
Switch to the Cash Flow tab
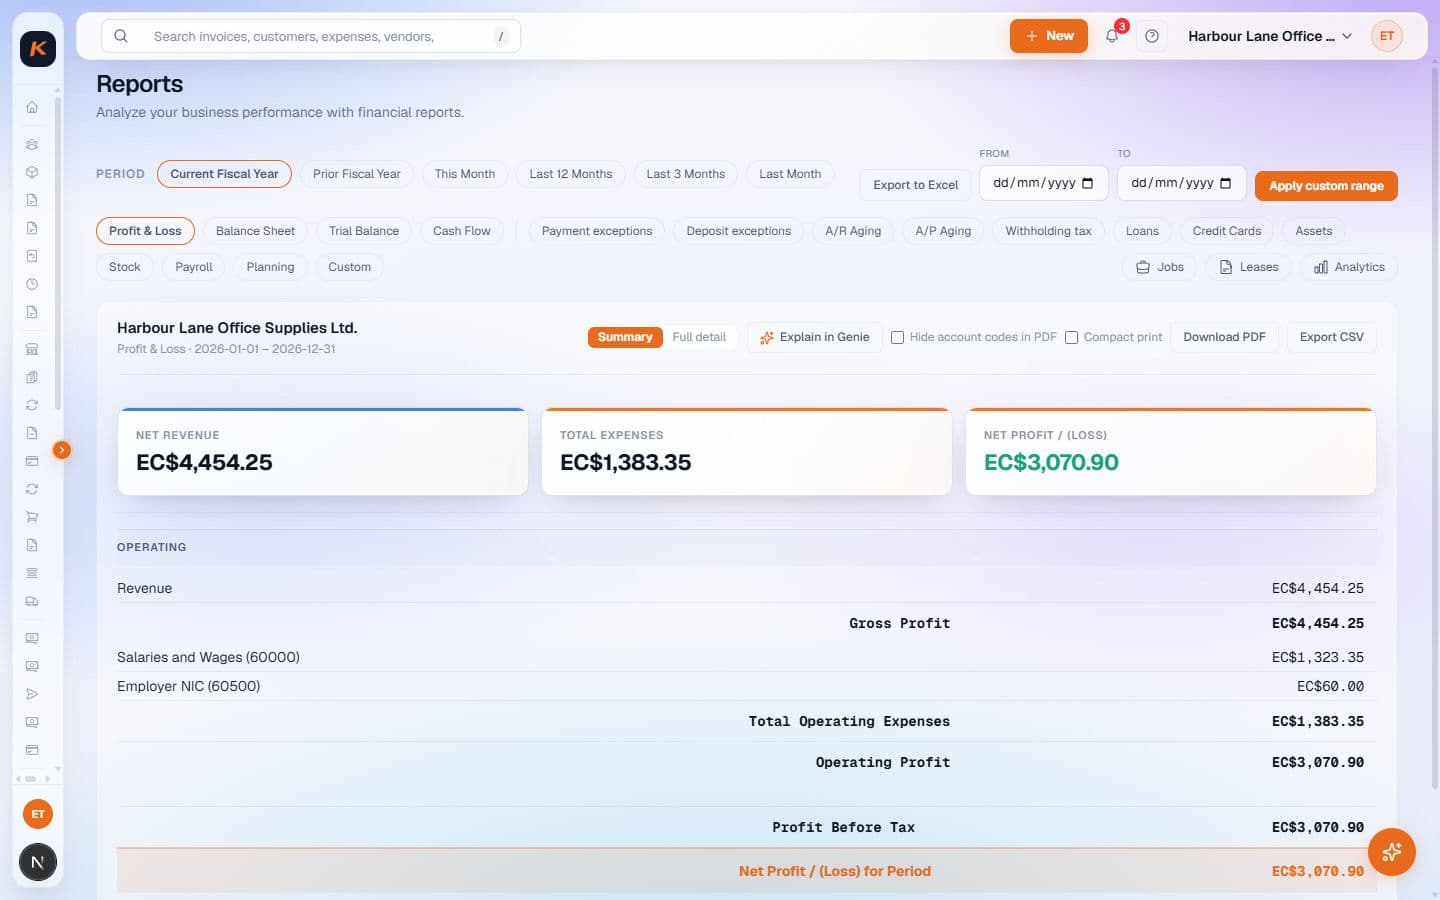pyautogui.click(x=462, y=231)
